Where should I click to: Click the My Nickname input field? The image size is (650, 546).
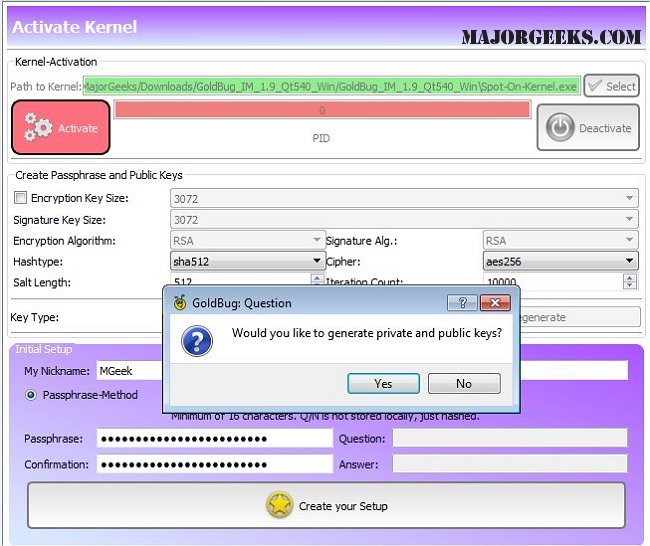pos(130,371)
